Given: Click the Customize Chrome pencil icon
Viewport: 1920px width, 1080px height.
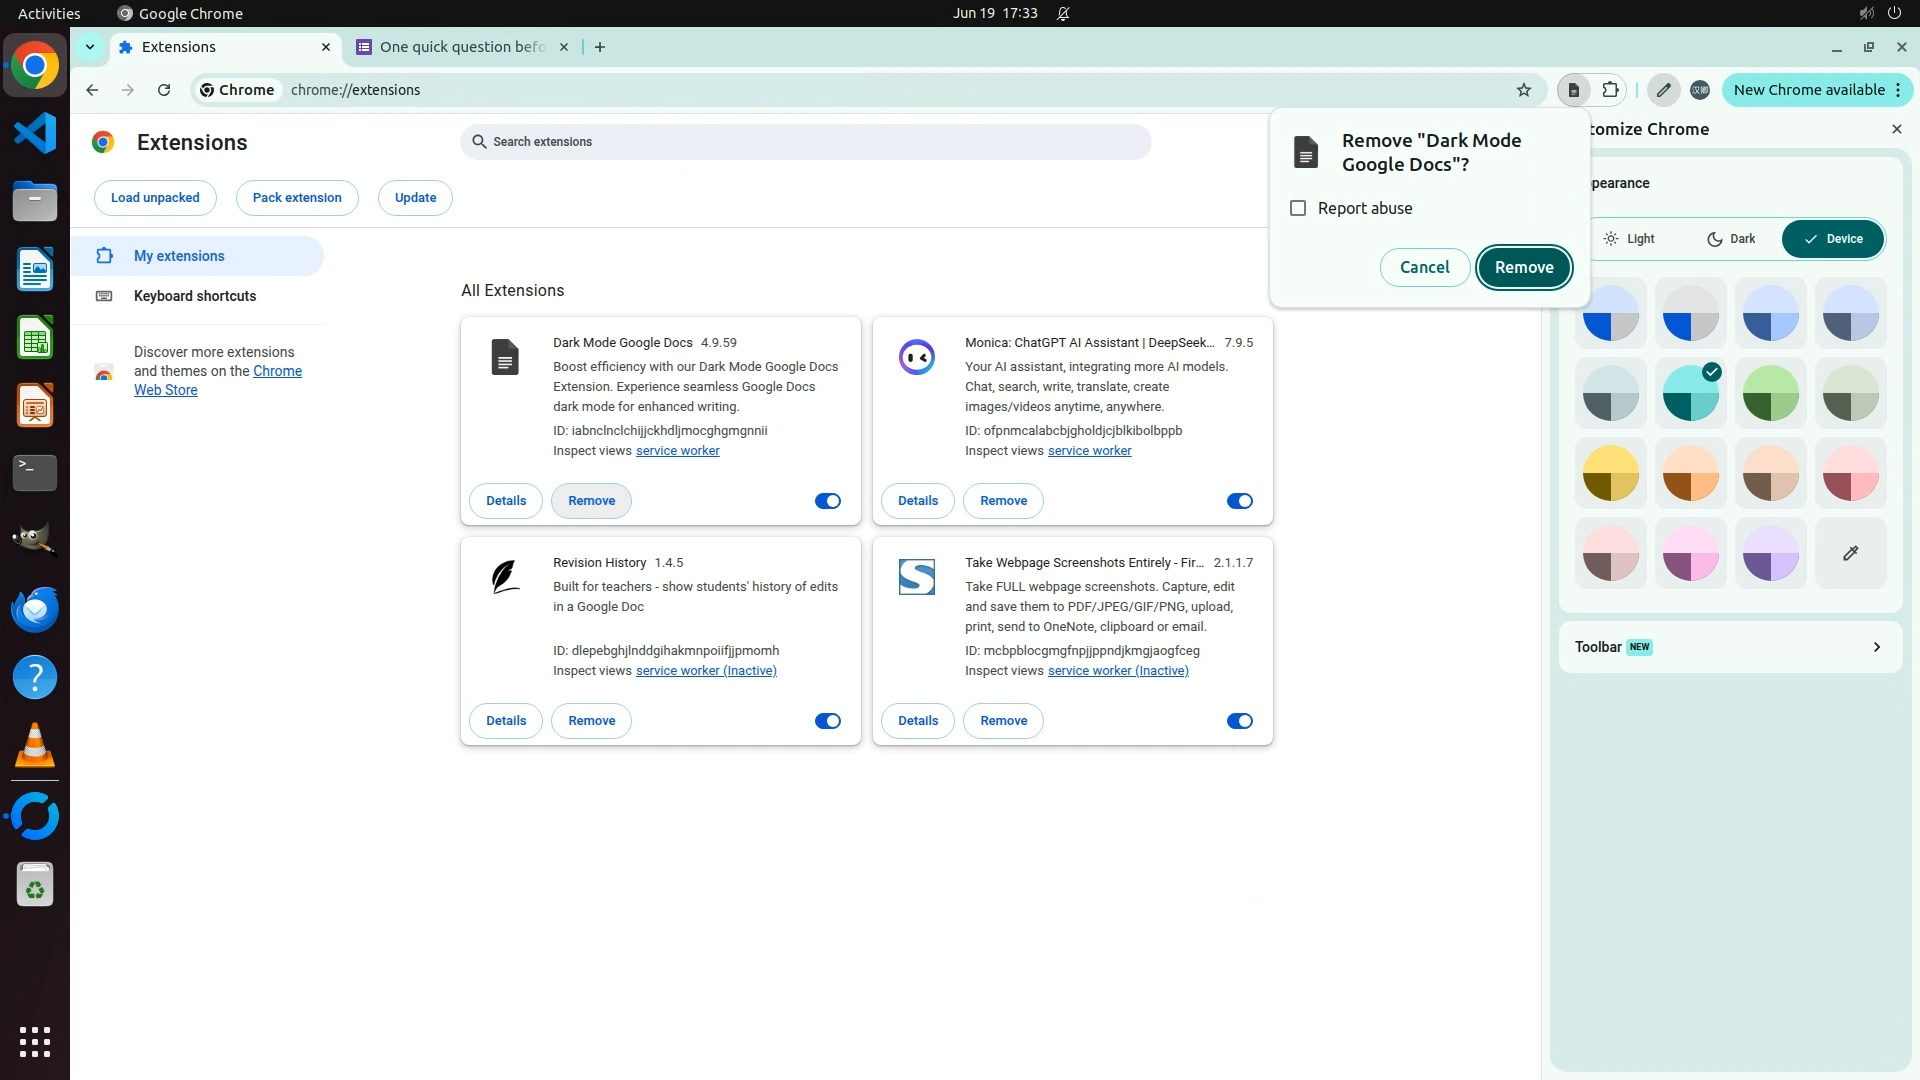Looking at the screenshot, I should pos(1663,90).
